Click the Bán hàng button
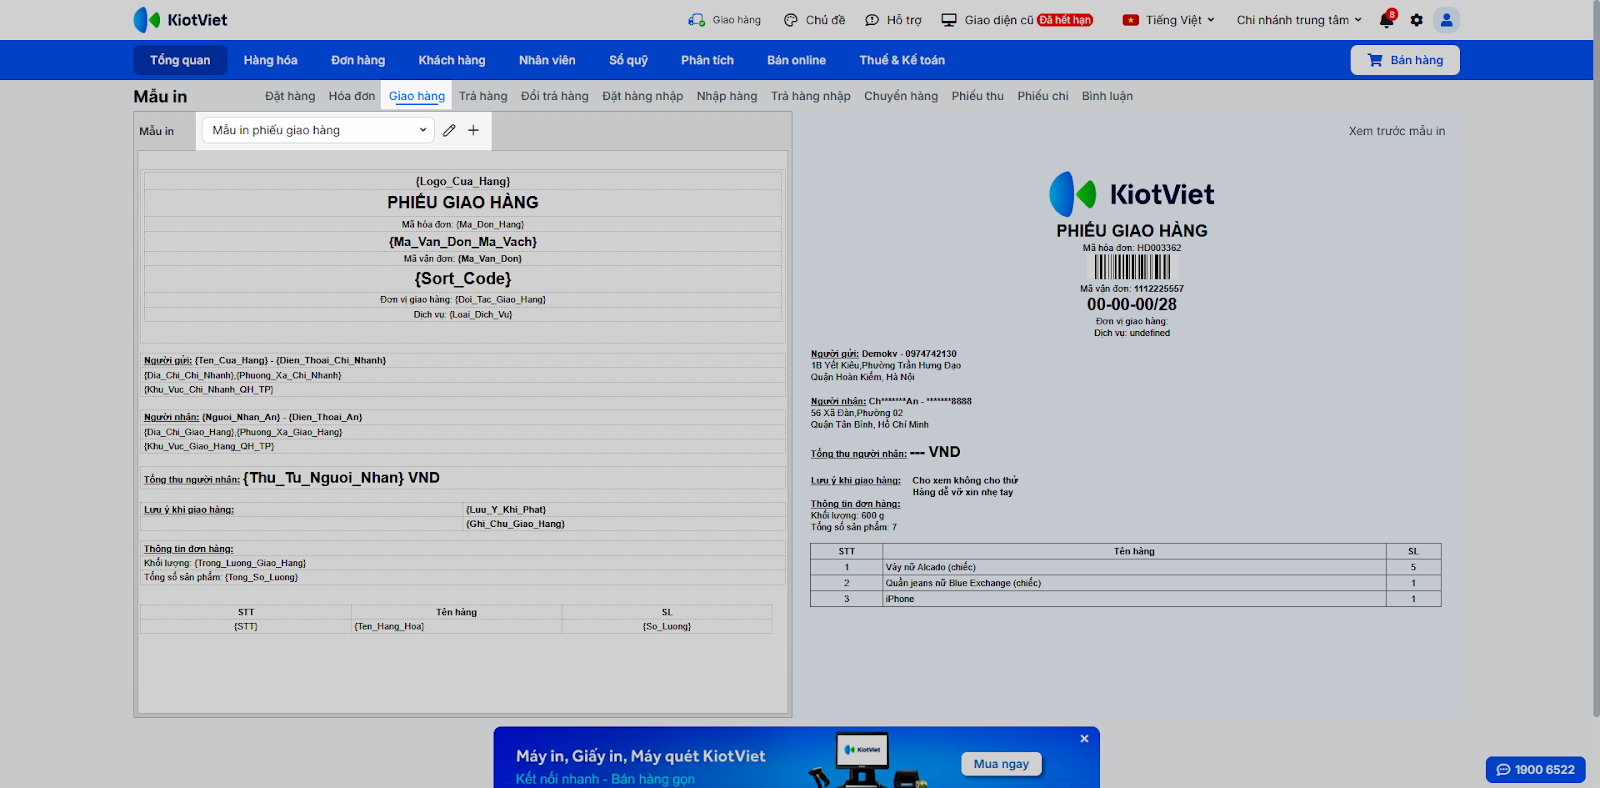 (1405, 60)
